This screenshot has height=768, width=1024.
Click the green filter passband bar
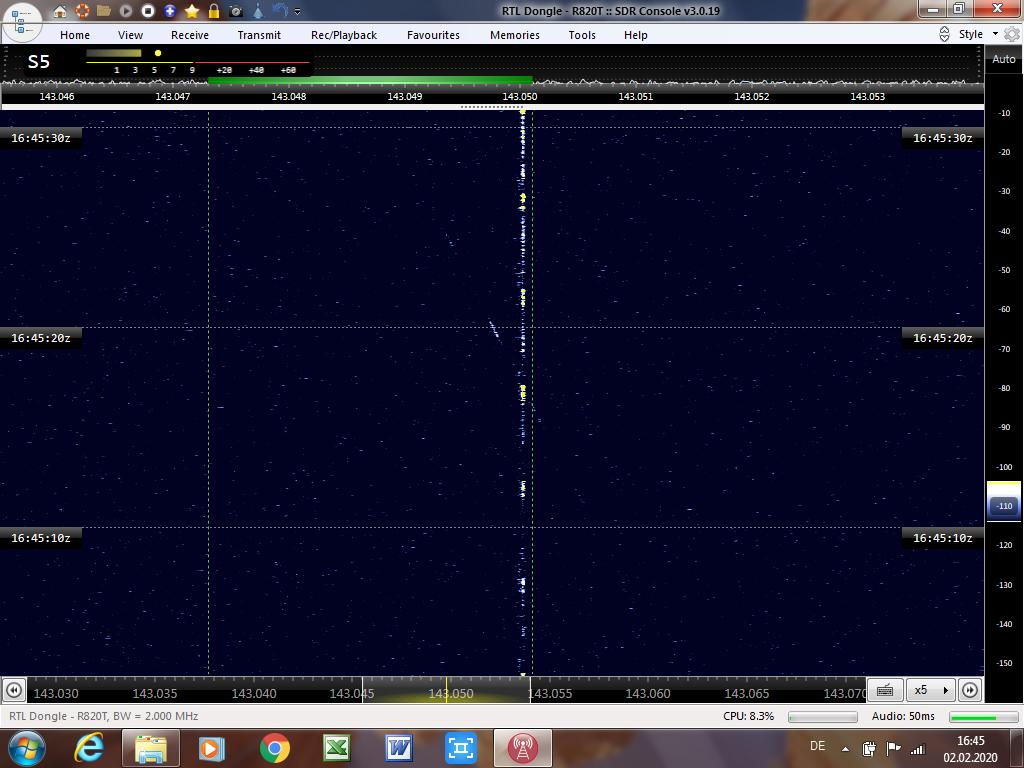pyautogui.click(x=370, y=80)
